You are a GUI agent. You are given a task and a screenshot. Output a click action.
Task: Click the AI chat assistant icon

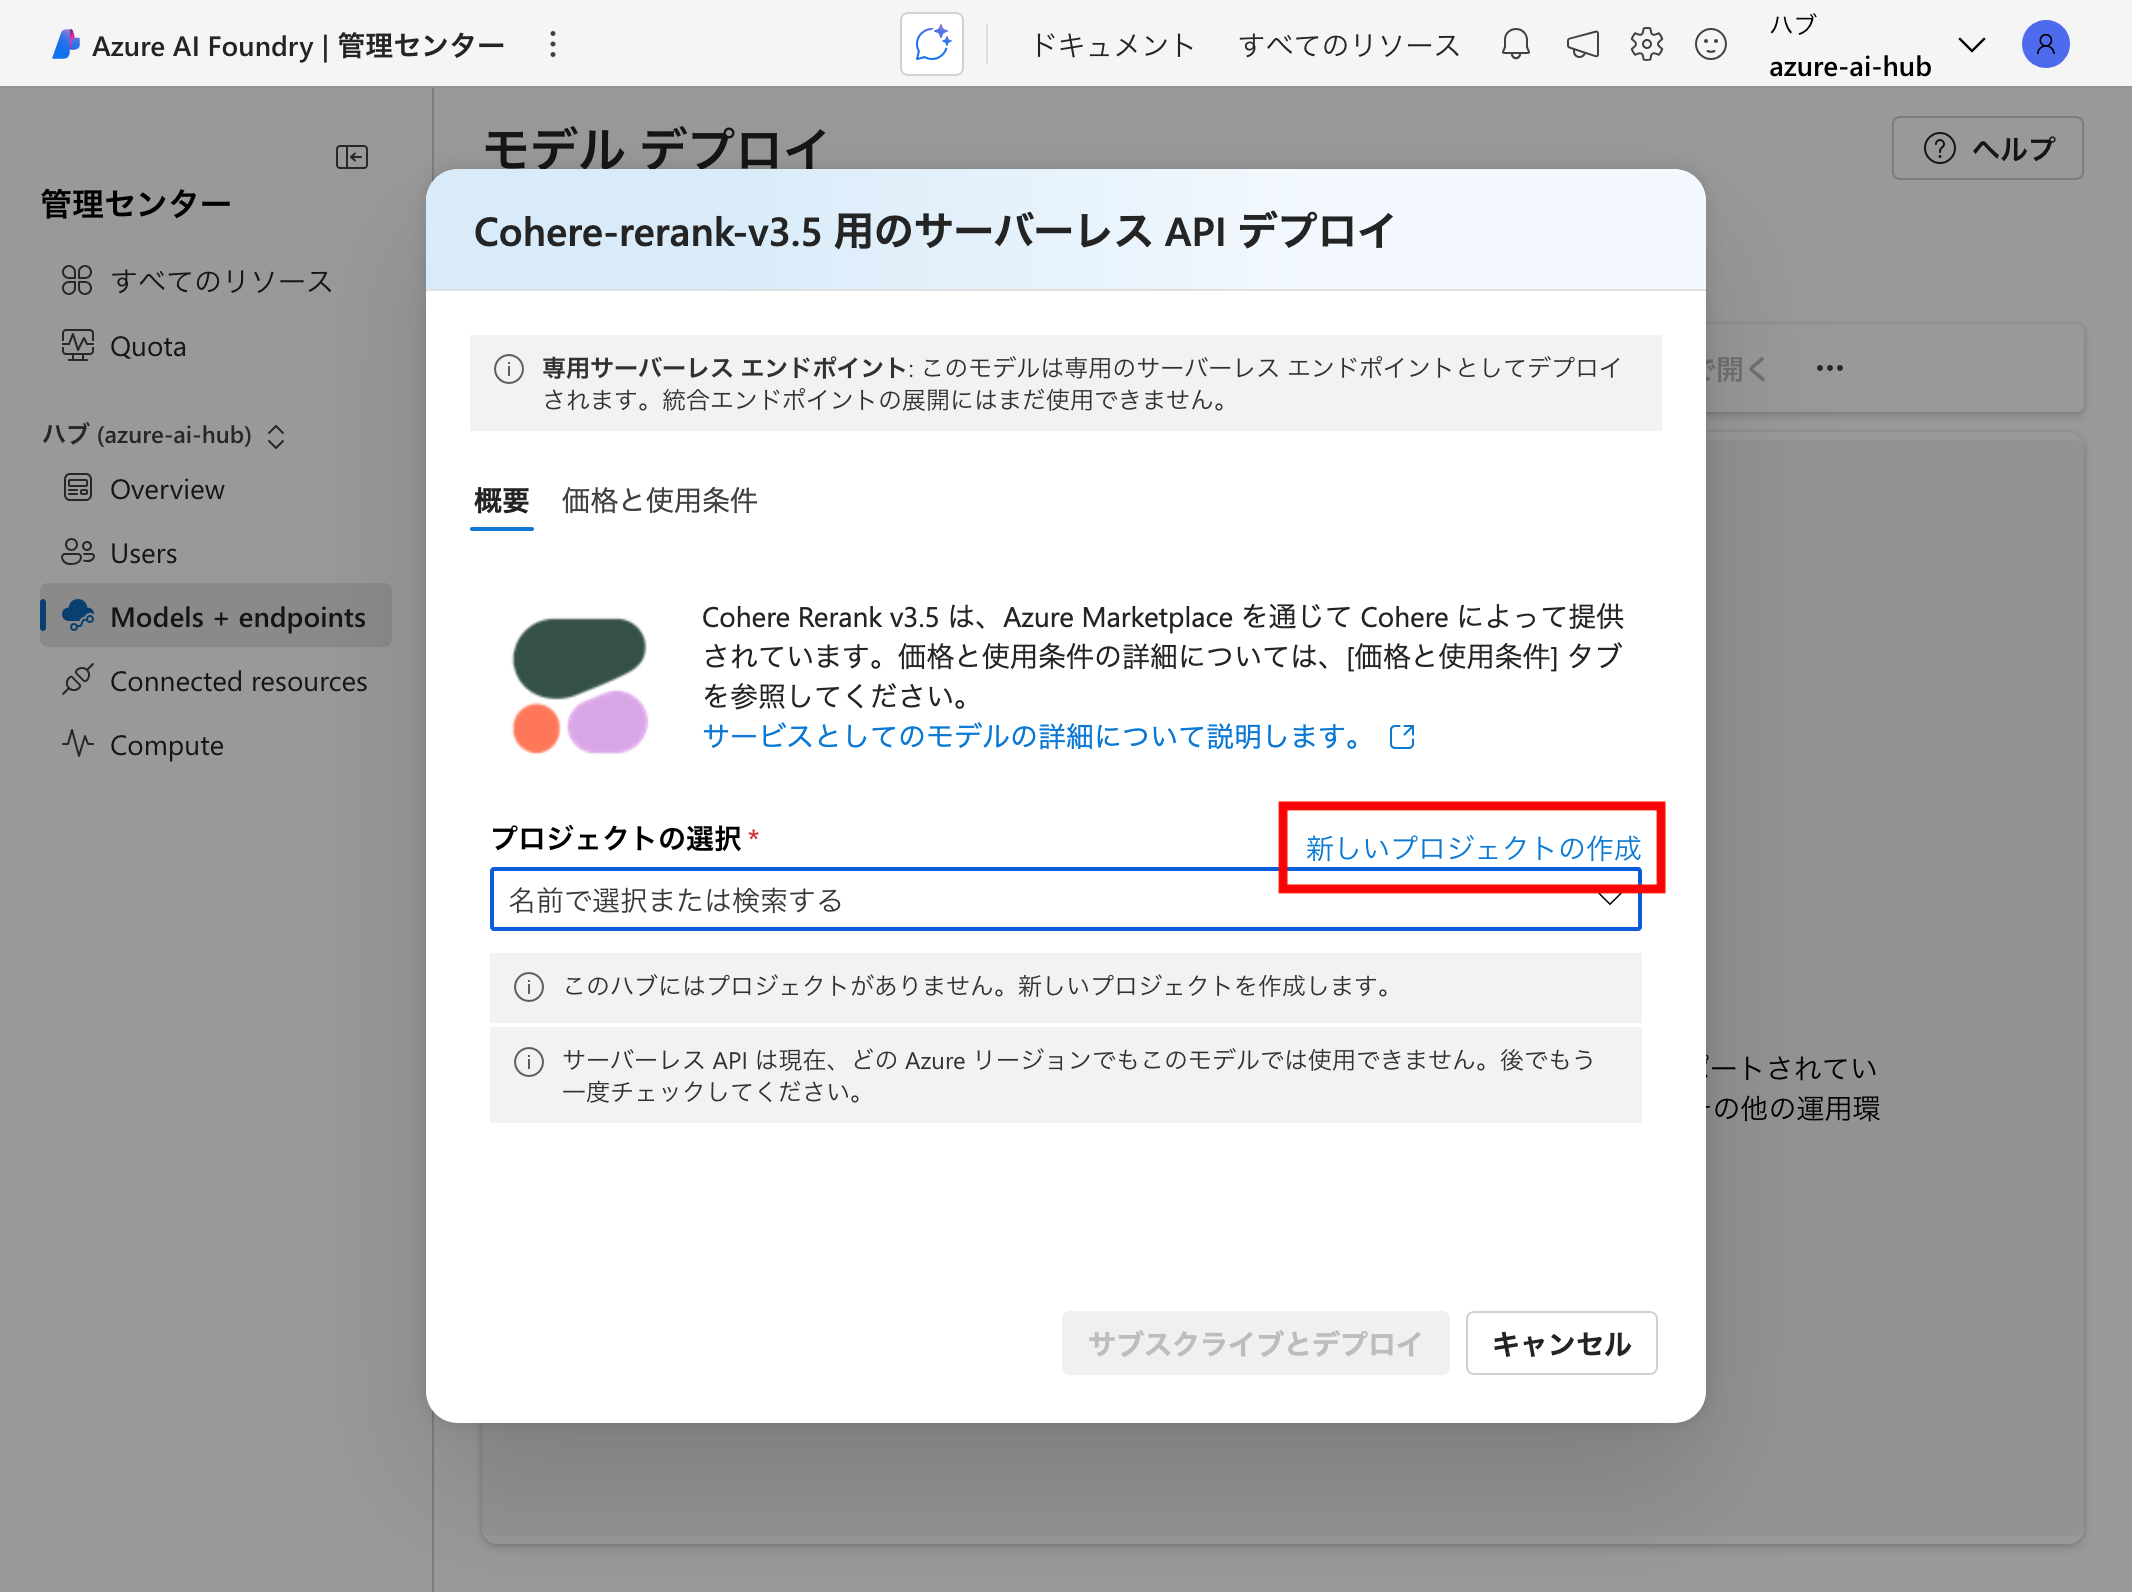point(931,44)
